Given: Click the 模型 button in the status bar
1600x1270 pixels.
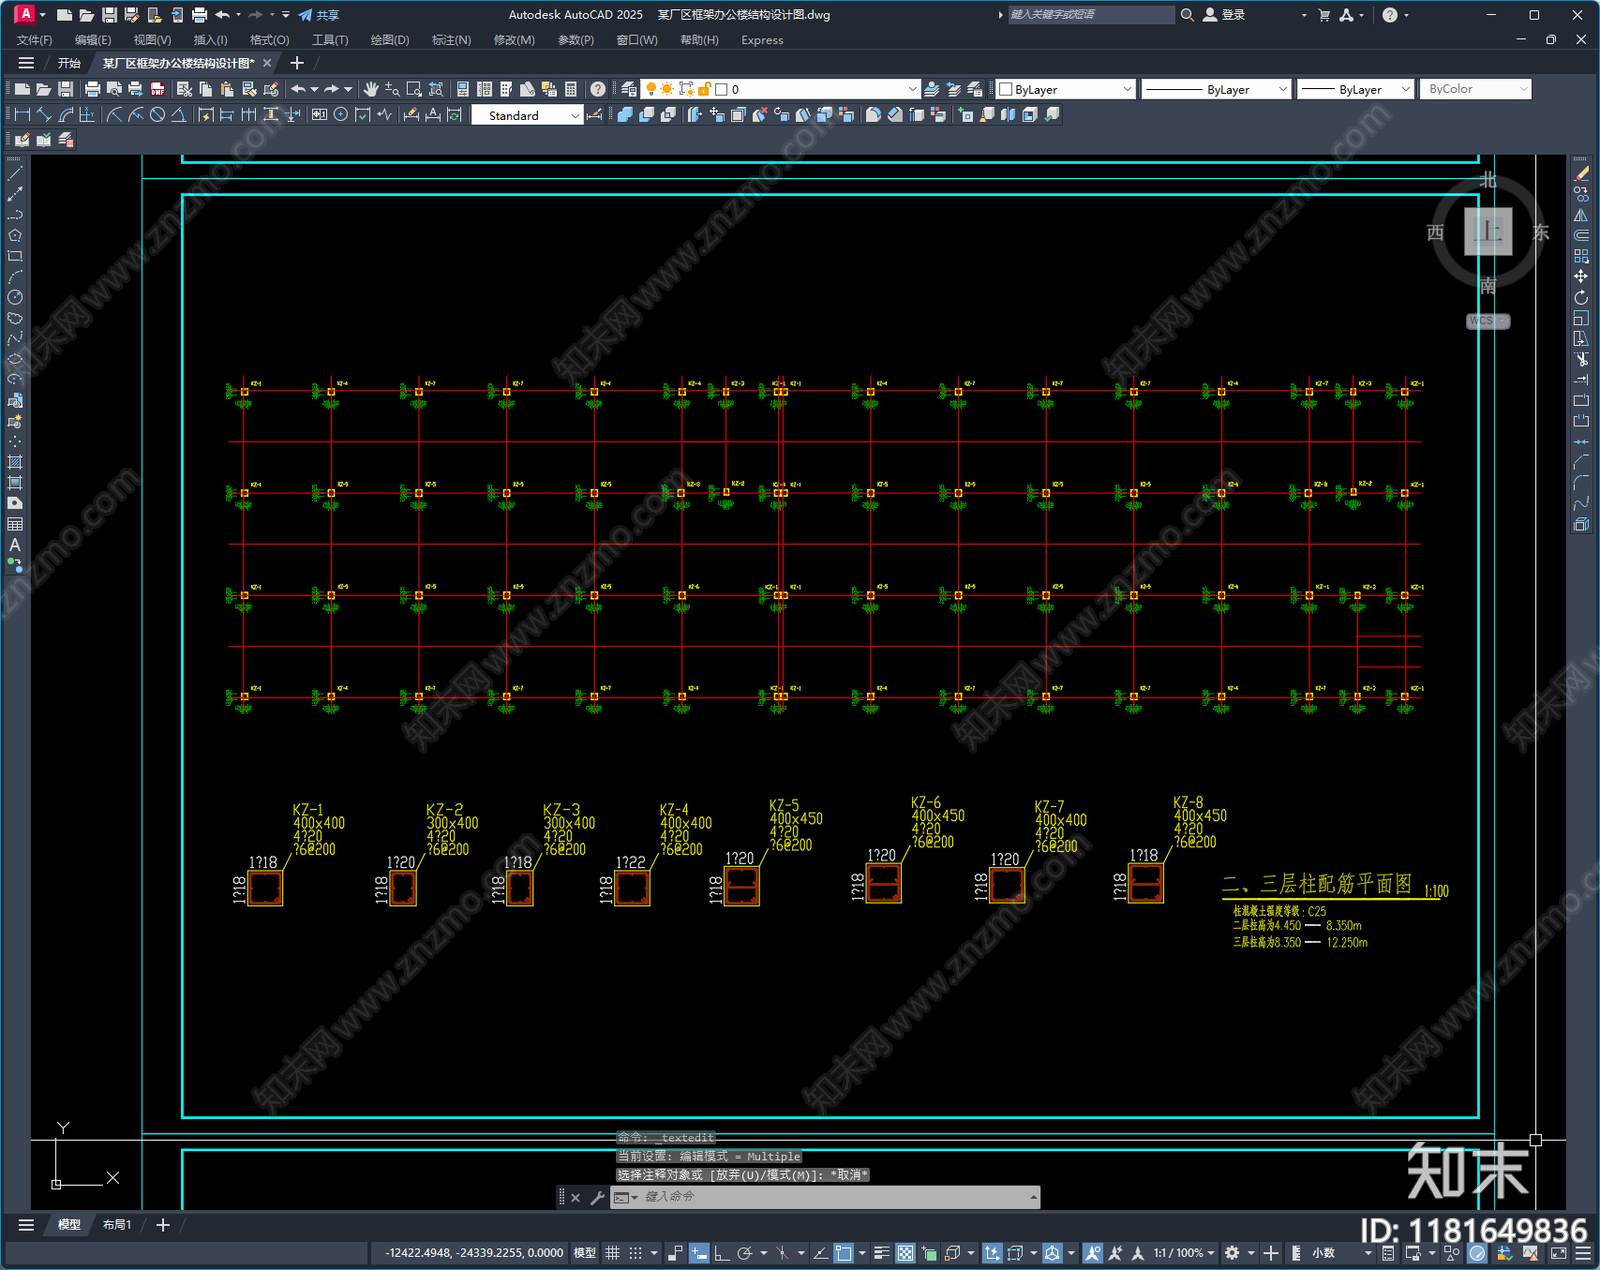Looking at the screenshot, I should click(x=584, y=1253).
